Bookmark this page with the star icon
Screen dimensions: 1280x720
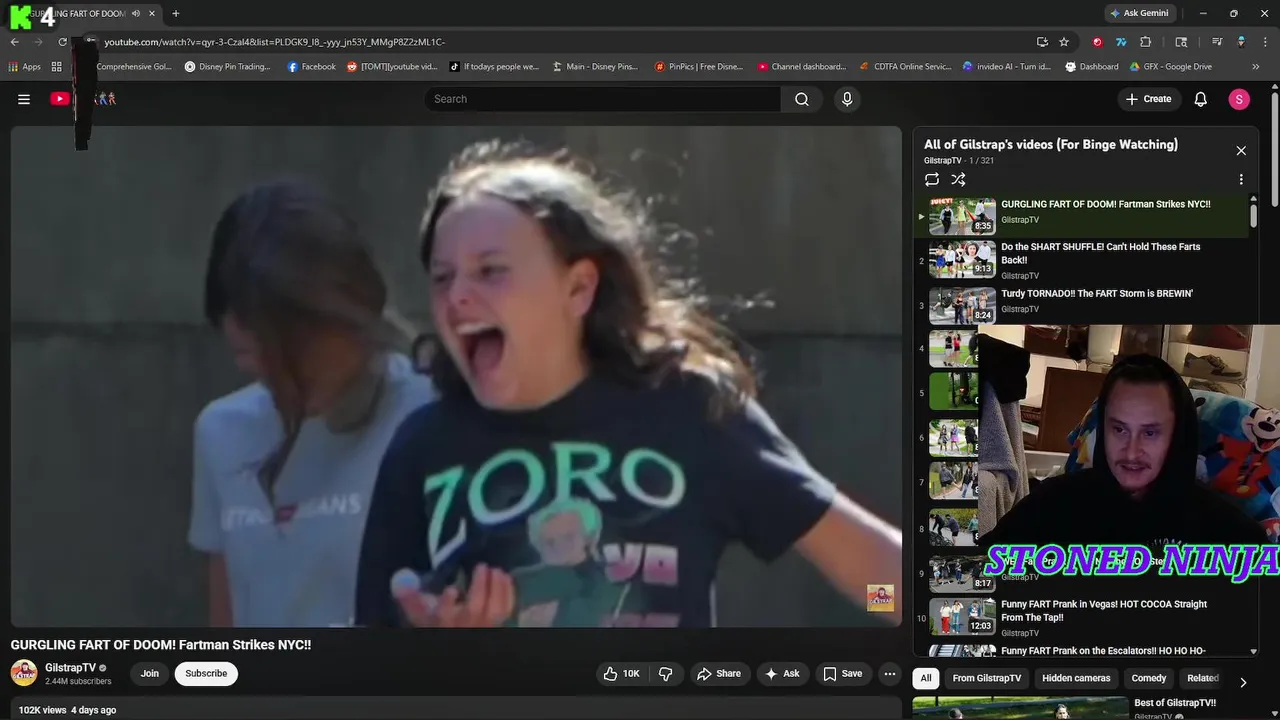coord(1064,42)
